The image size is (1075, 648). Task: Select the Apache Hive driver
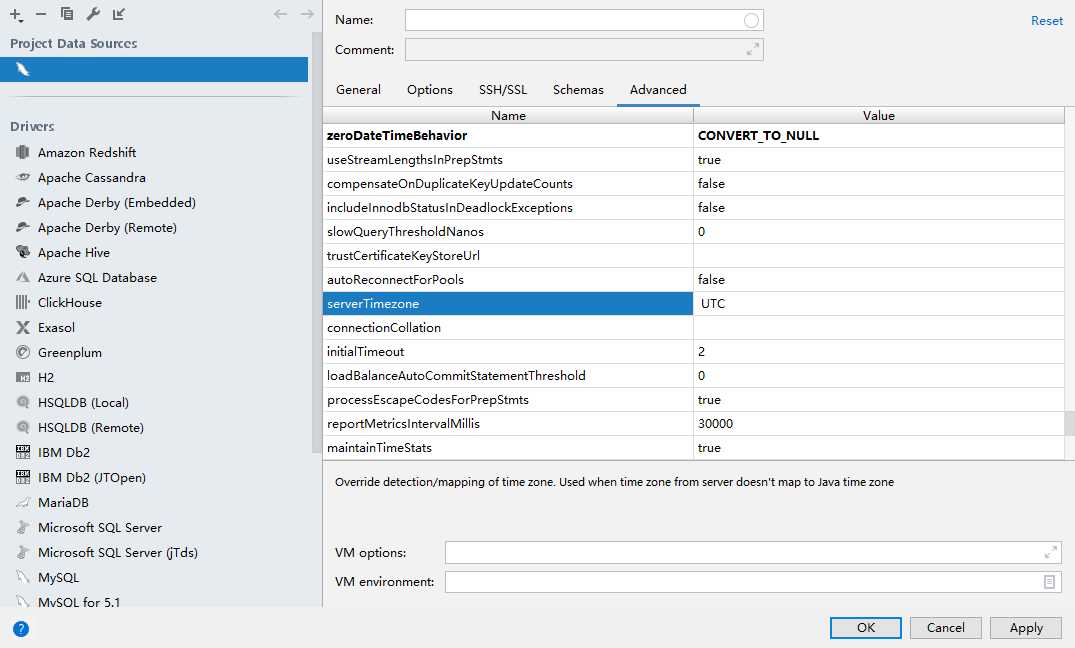[x=73, y=252]
